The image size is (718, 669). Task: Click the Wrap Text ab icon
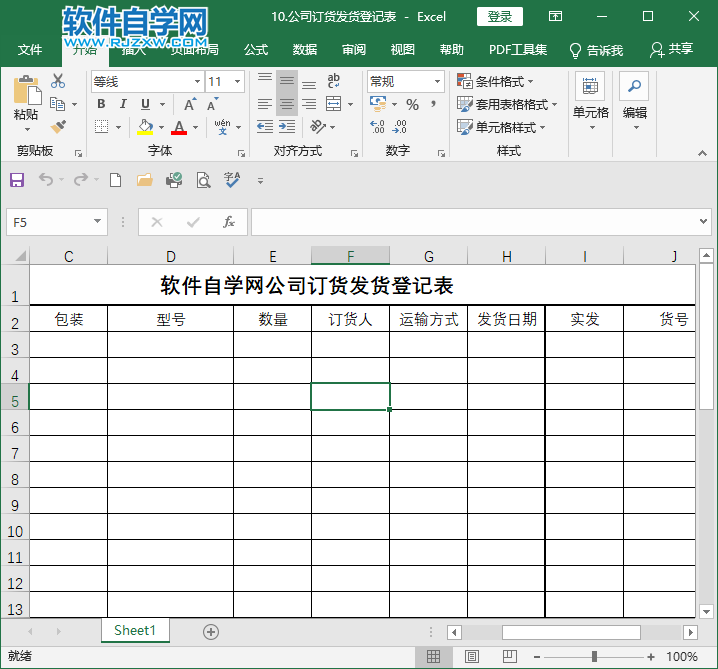(x=334, y=81)
